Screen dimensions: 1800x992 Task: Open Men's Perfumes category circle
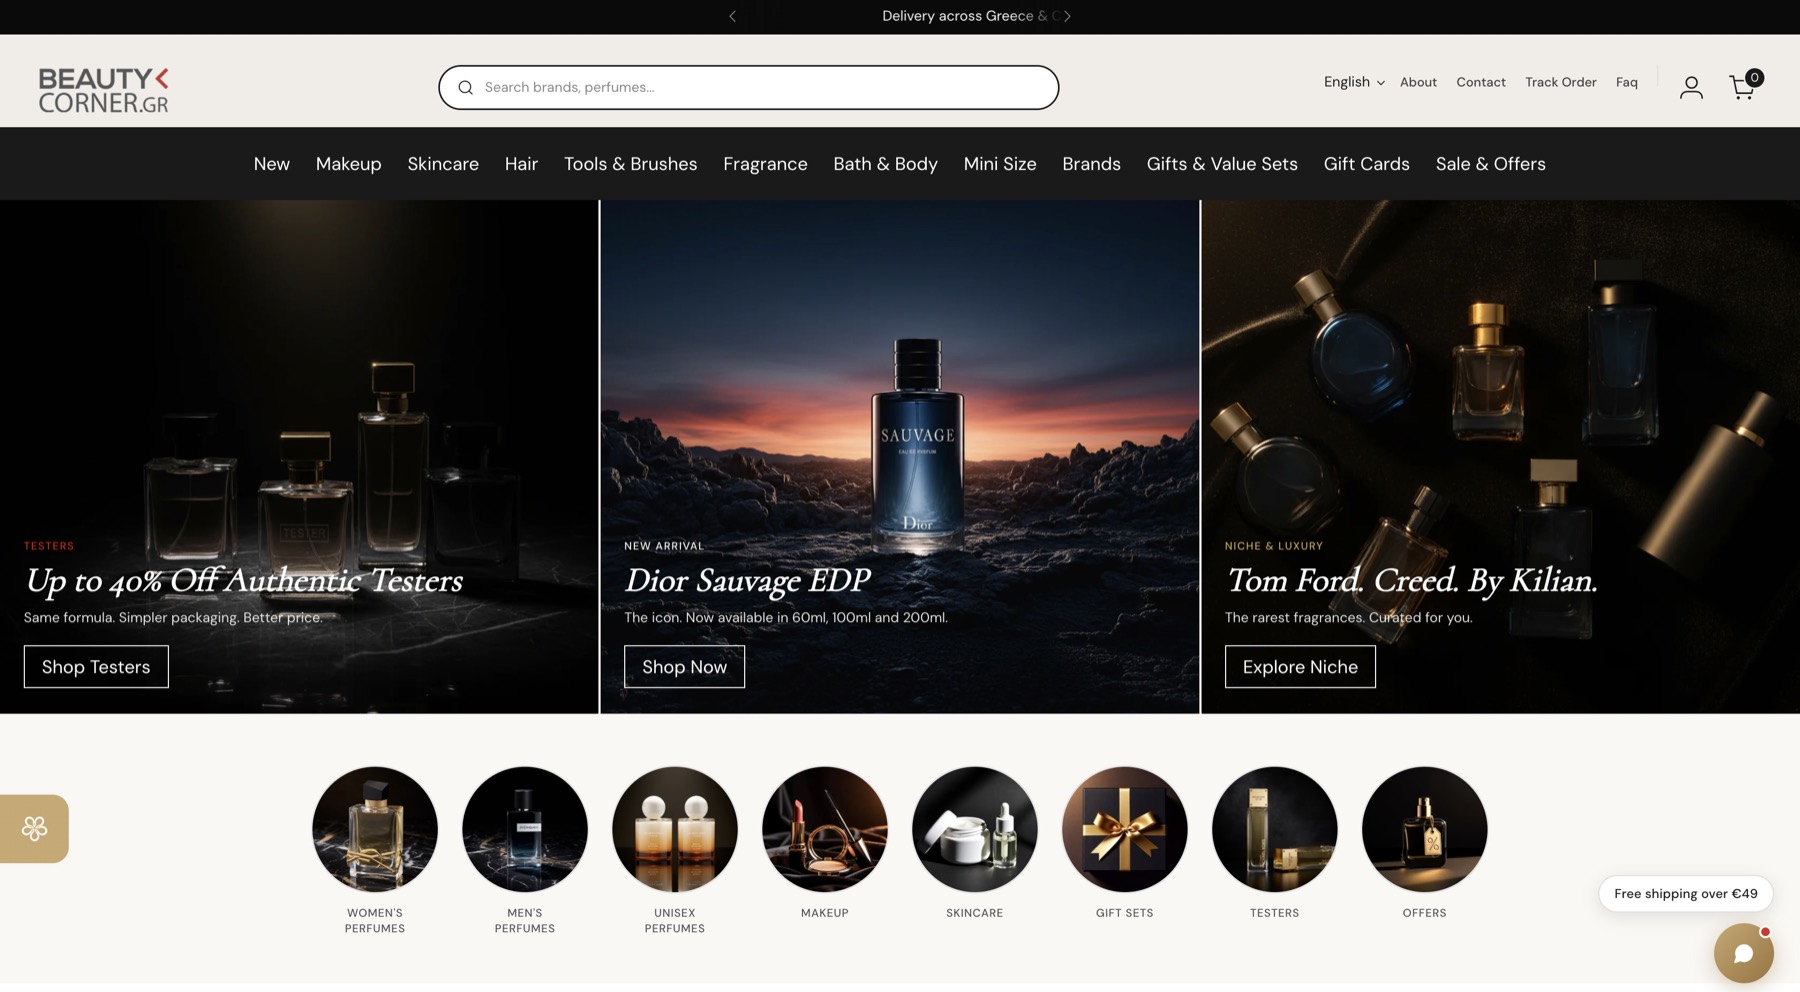525,829
